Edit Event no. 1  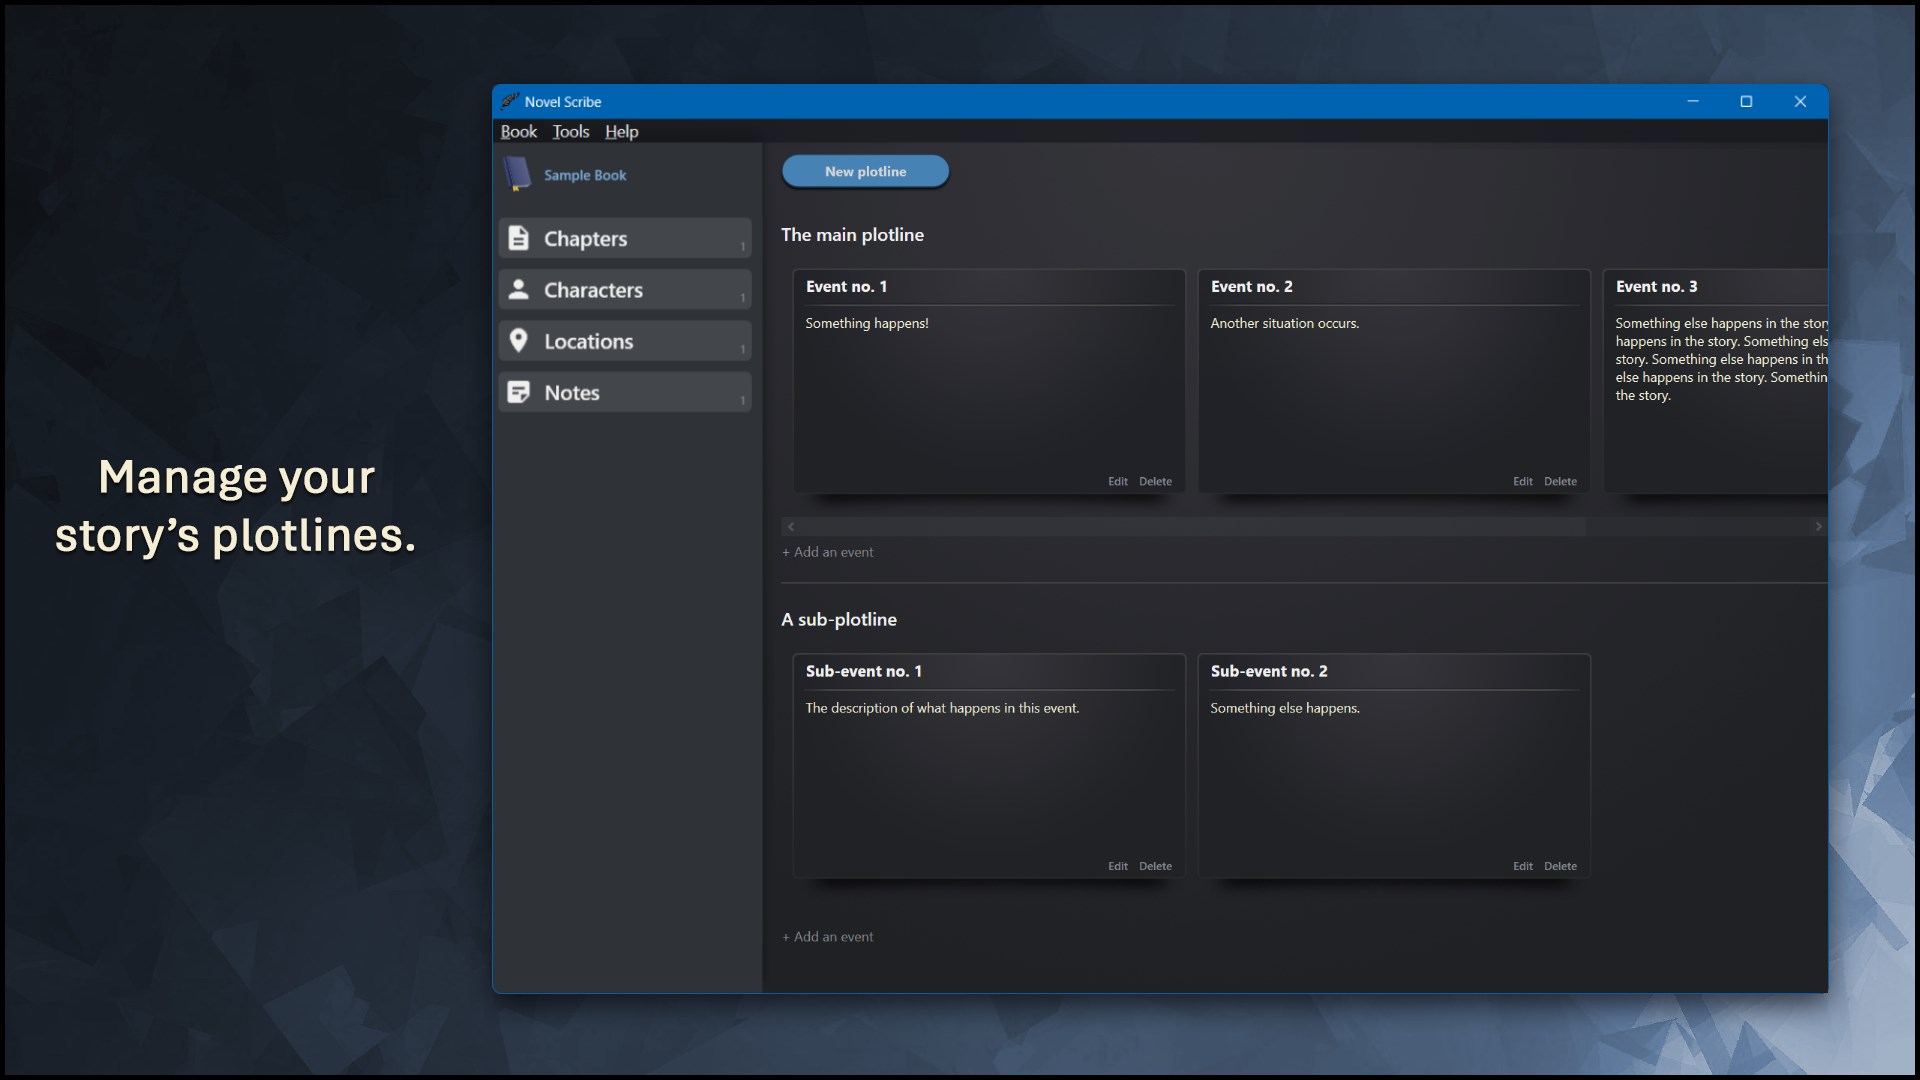pyautogui.click(x=1117, y=481)
